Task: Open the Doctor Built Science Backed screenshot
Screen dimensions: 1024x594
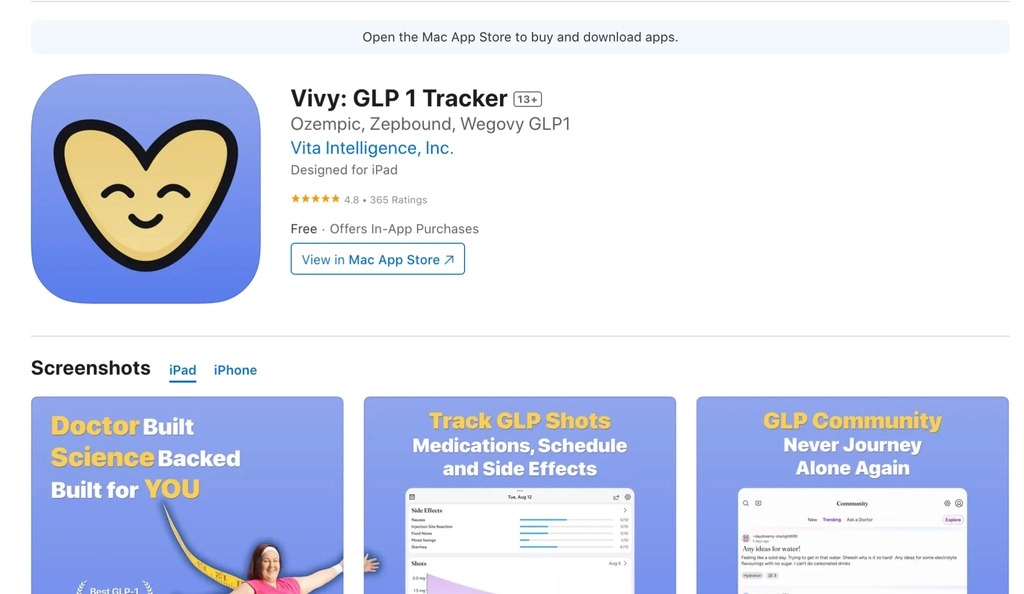Action: (187, 495)
